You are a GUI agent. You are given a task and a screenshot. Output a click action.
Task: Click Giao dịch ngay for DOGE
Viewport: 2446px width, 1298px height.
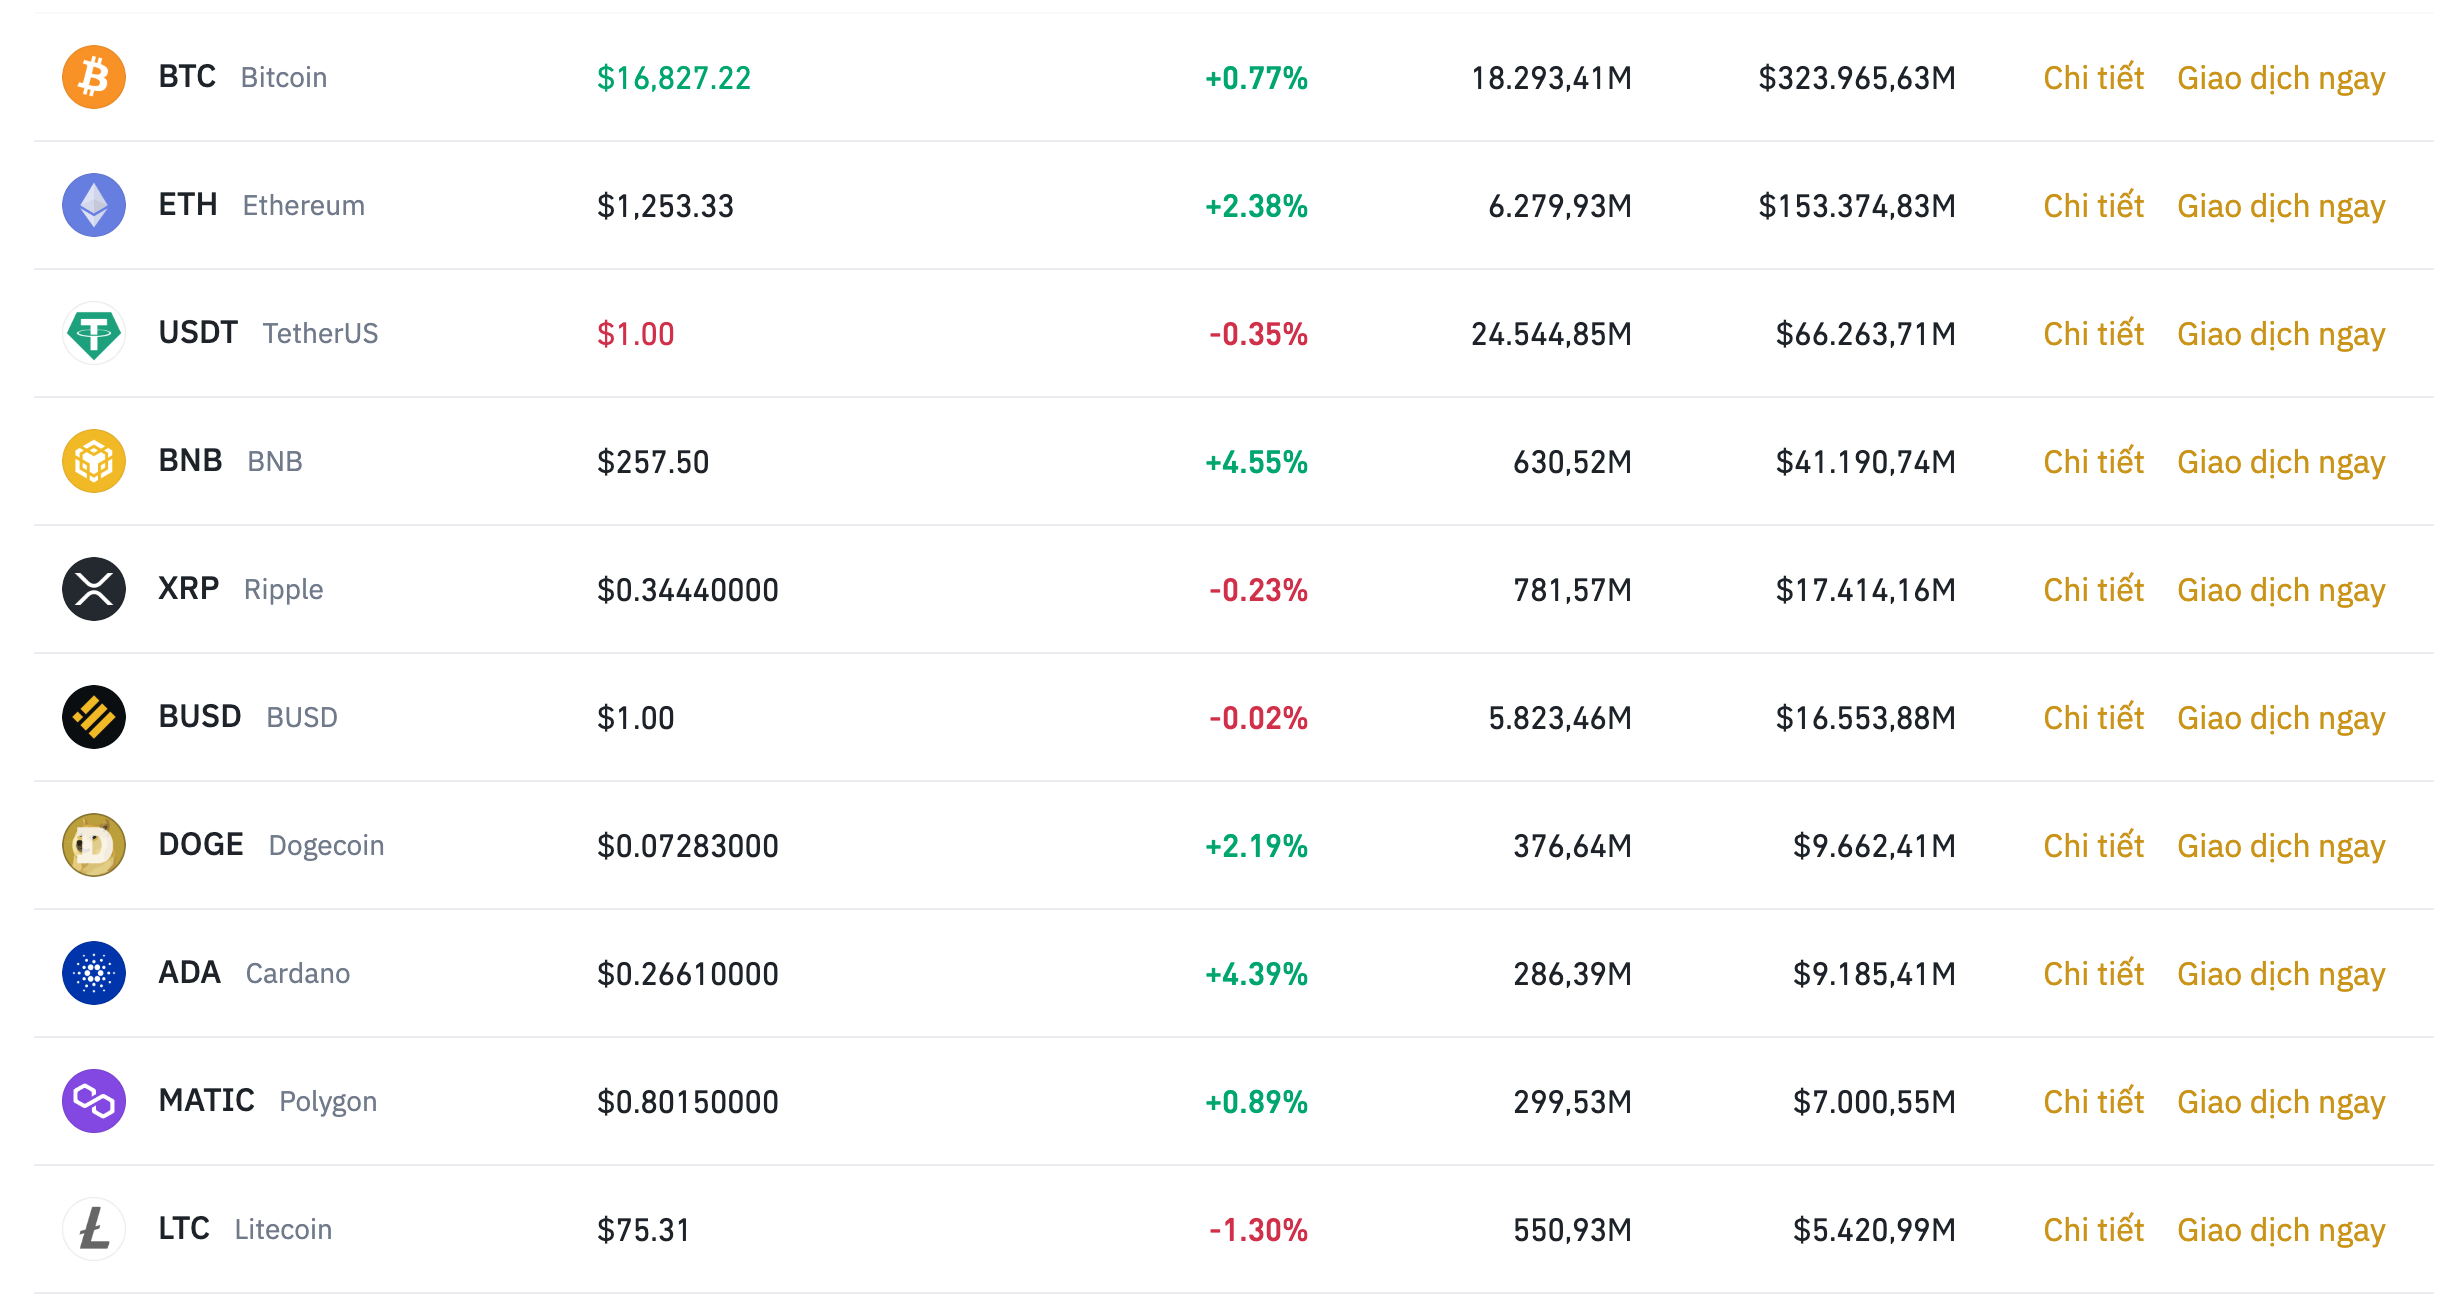point(2281,847)
